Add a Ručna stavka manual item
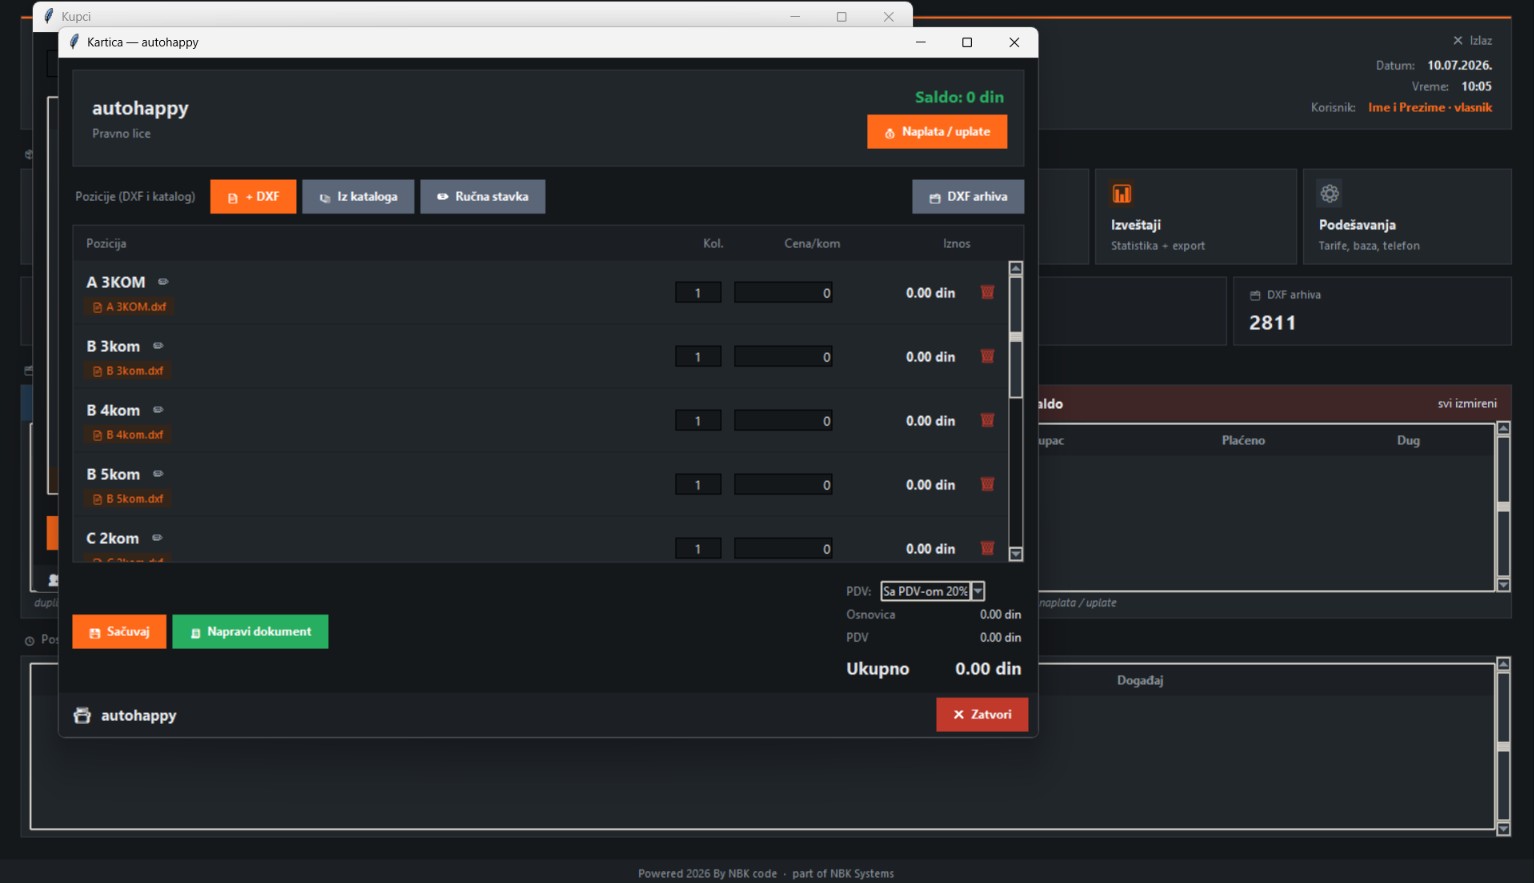 tap(482, 197)
